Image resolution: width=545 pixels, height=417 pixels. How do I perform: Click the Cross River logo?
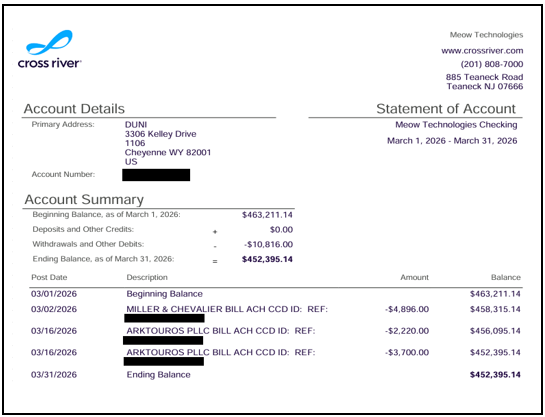50,49
